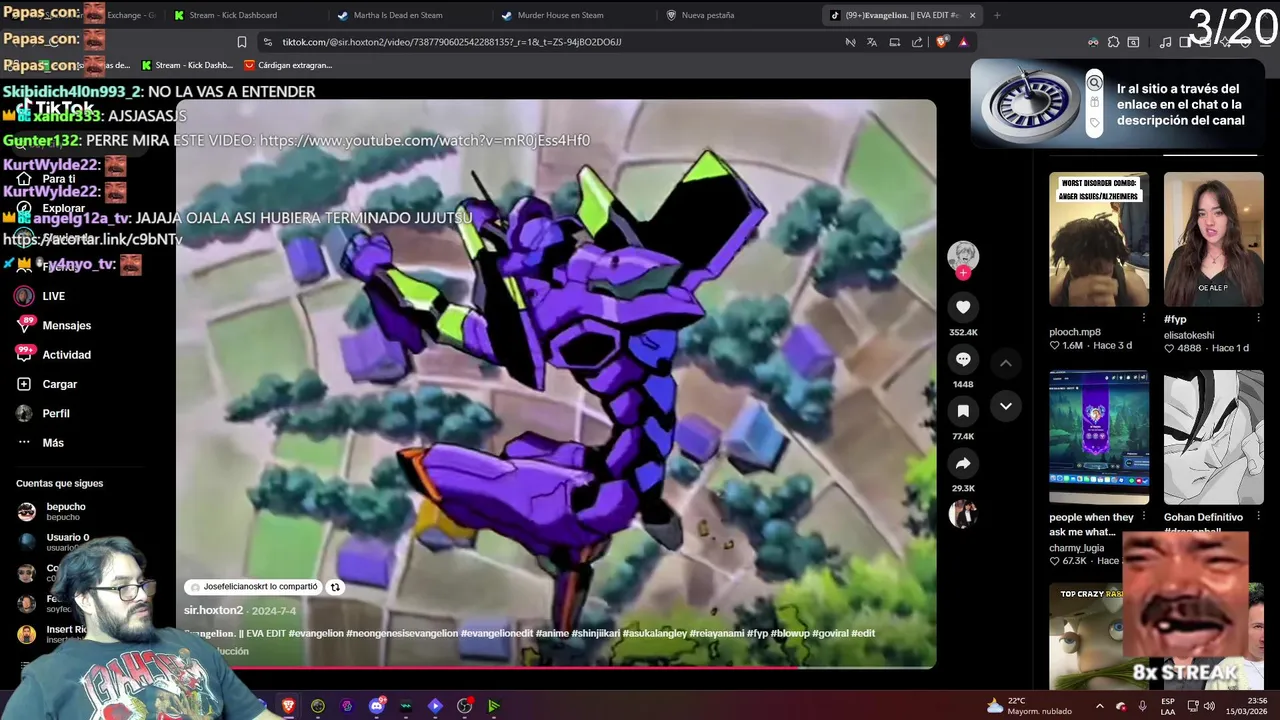Open sir.hoxton2 profile from the caption

coord(213,610)
